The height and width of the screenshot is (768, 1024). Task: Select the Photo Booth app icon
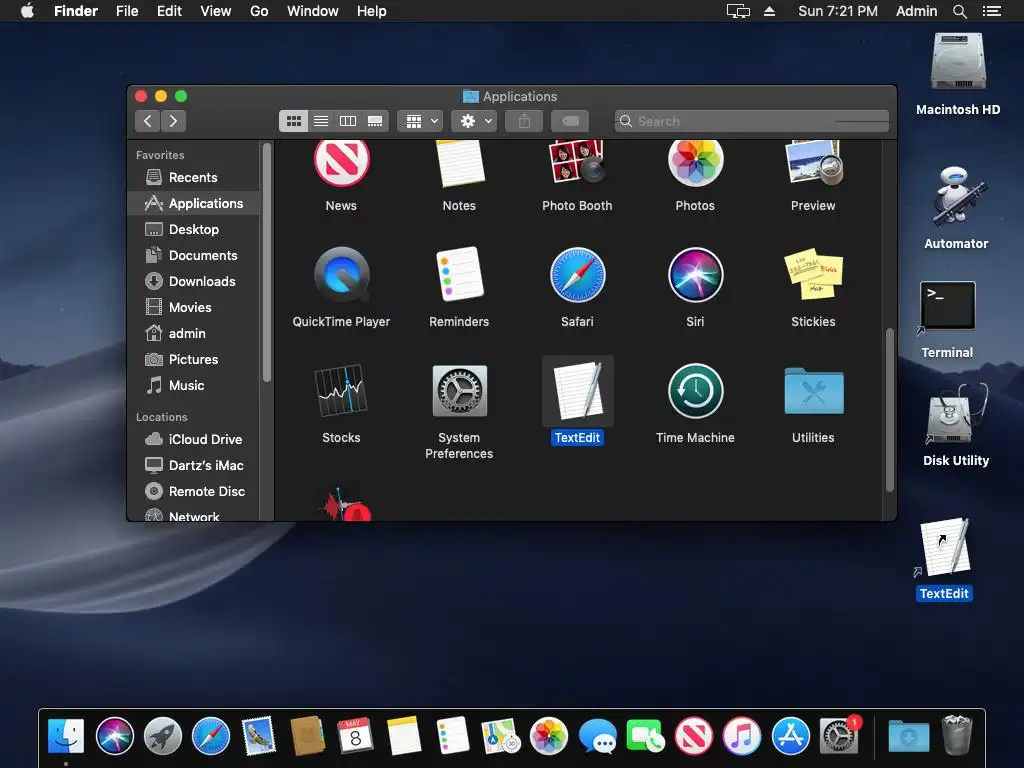(577, 163)
